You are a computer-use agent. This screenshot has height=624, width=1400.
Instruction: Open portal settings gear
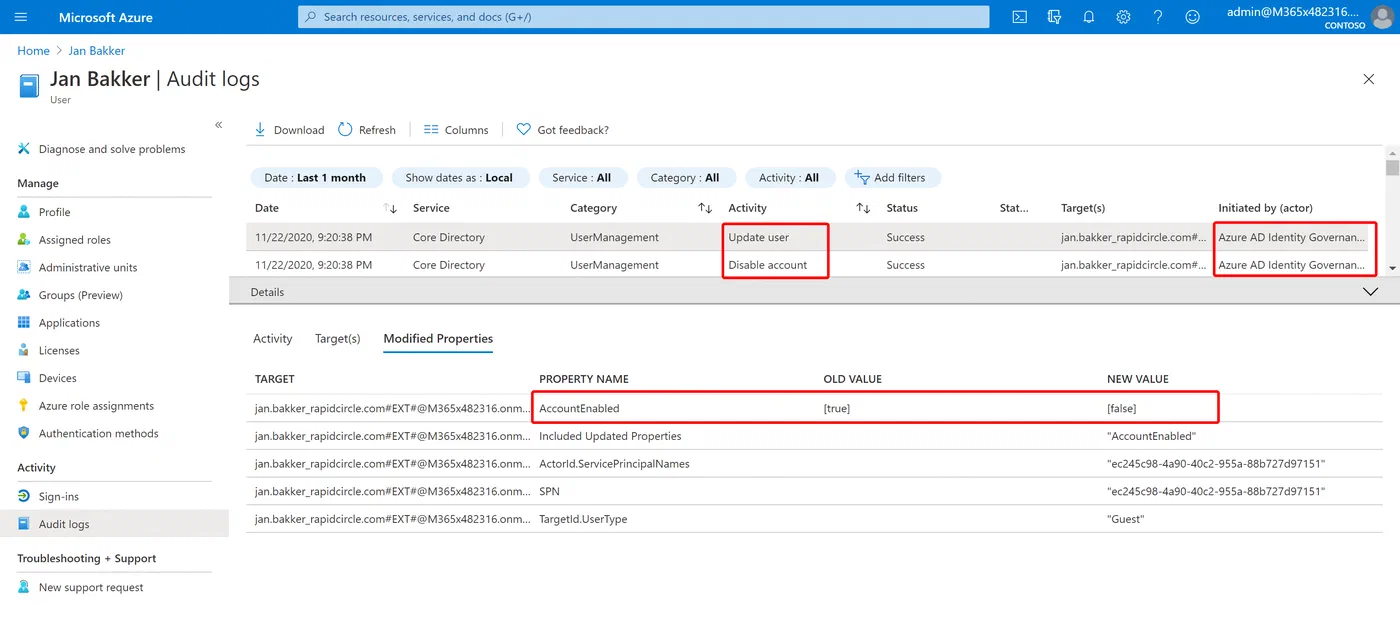point(1123,17)
